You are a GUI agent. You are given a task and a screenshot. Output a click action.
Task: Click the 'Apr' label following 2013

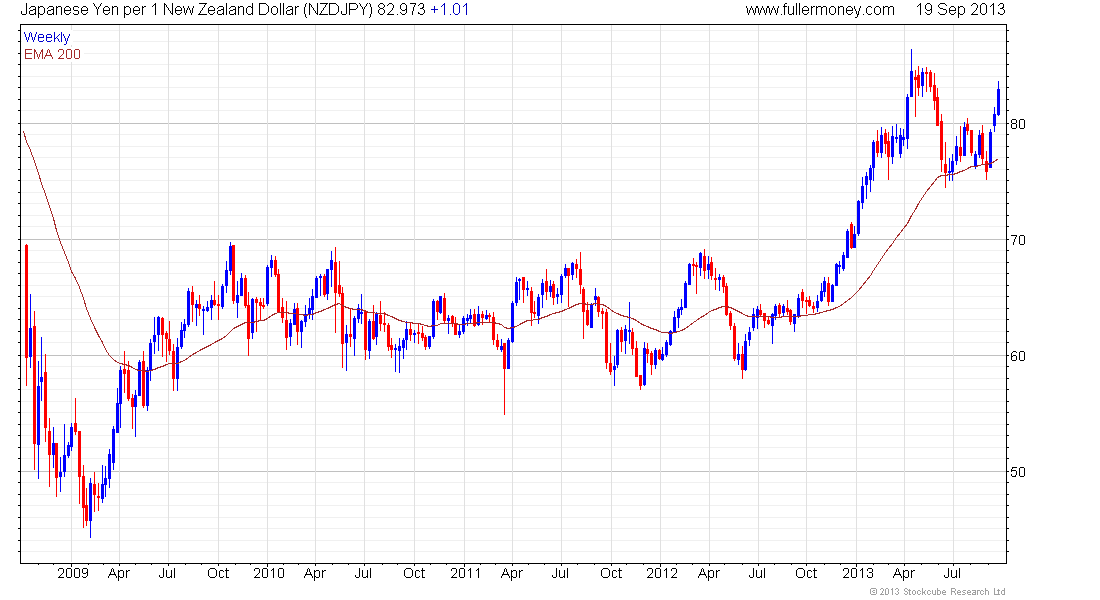[x=904, y=574]
